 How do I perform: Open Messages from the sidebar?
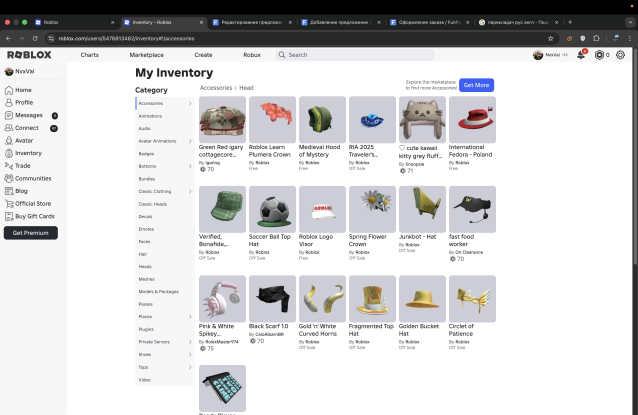coord(28,115)
